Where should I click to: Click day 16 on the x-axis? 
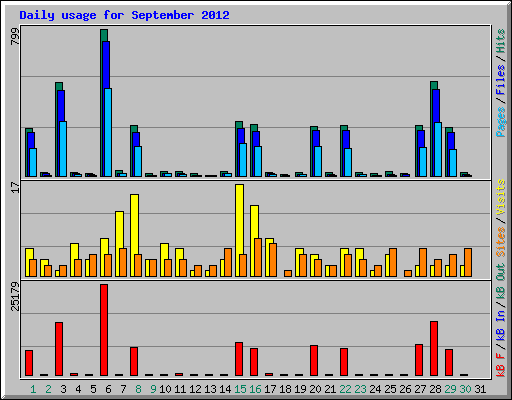pos(255,389)
